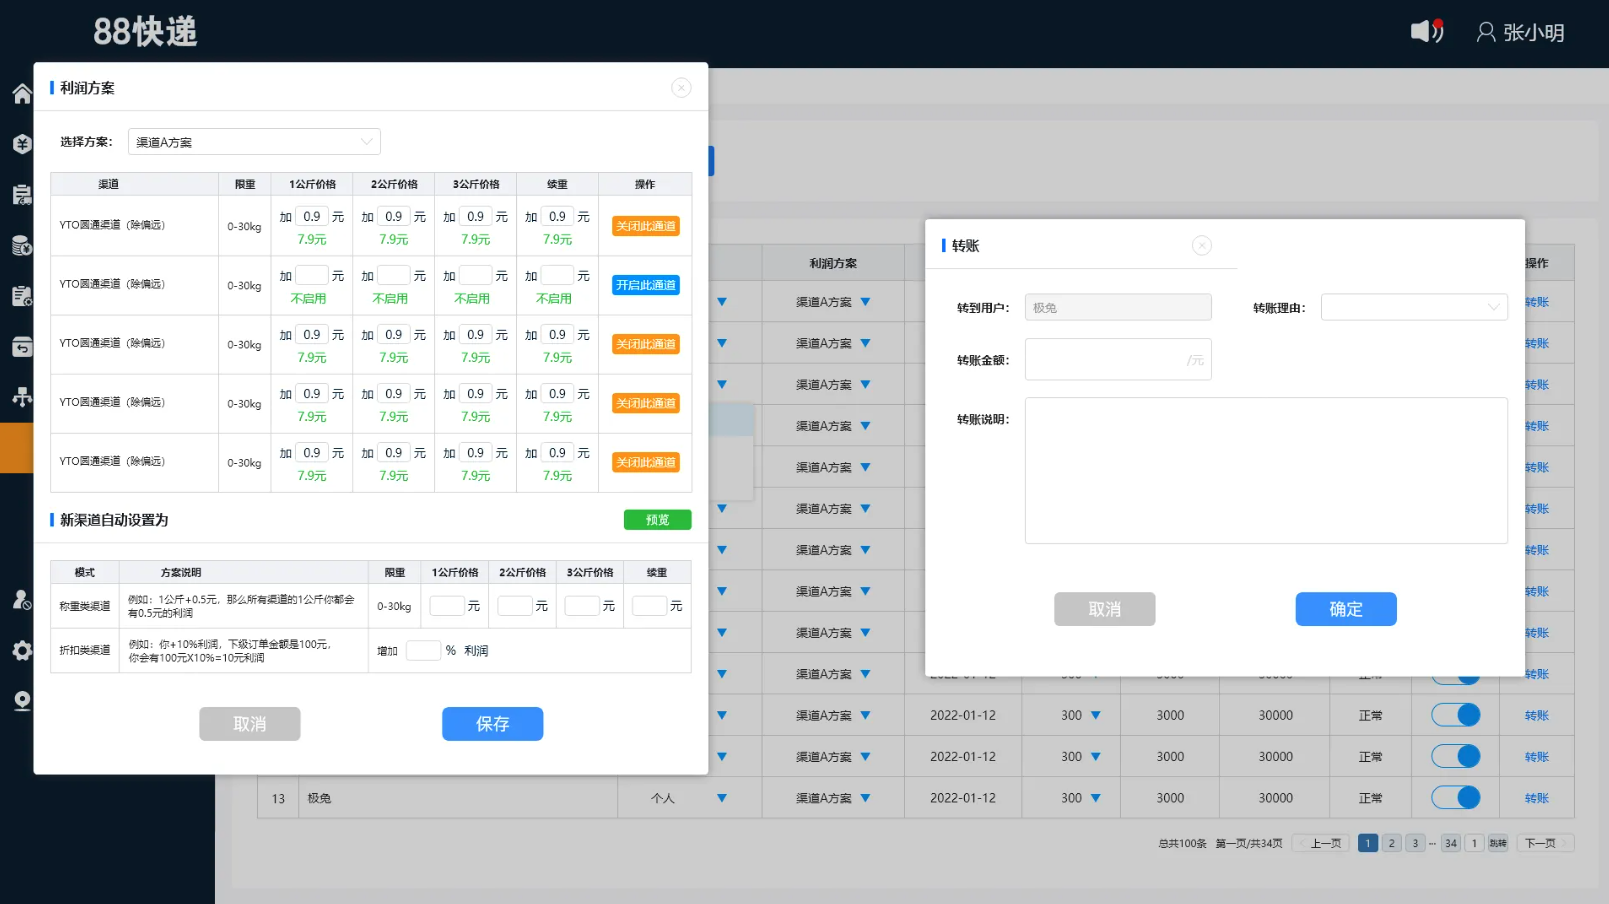Open the home icon in the sidebar

[x=22, y=94]
